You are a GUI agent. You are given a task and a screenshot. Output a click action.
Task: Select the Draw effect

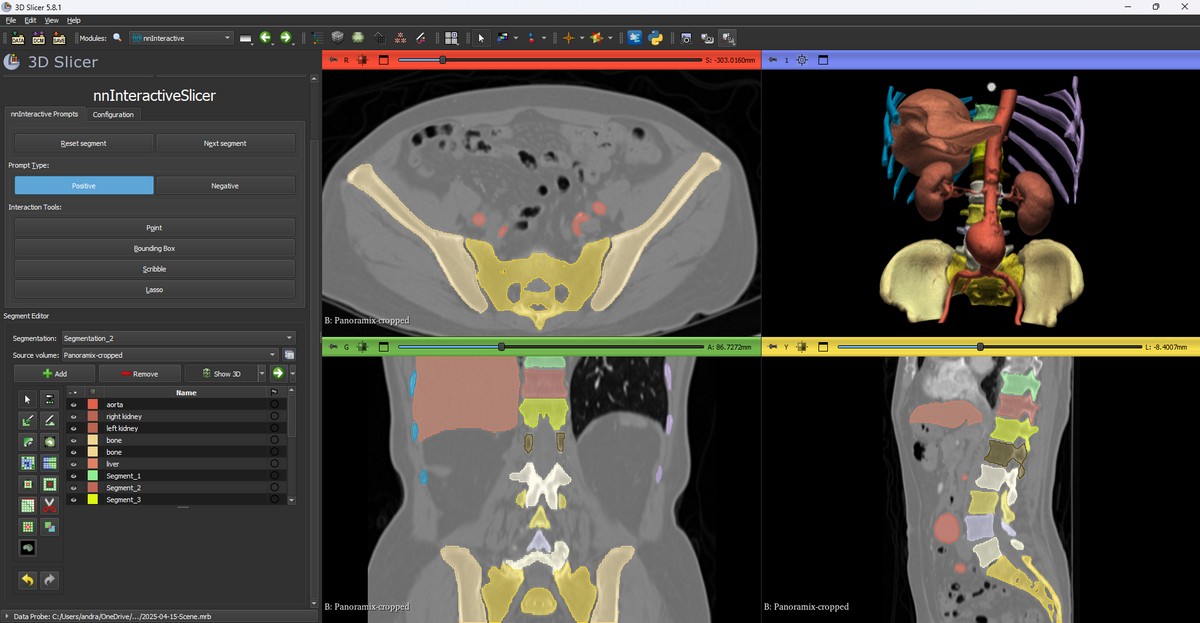click(x=49, y=421)
